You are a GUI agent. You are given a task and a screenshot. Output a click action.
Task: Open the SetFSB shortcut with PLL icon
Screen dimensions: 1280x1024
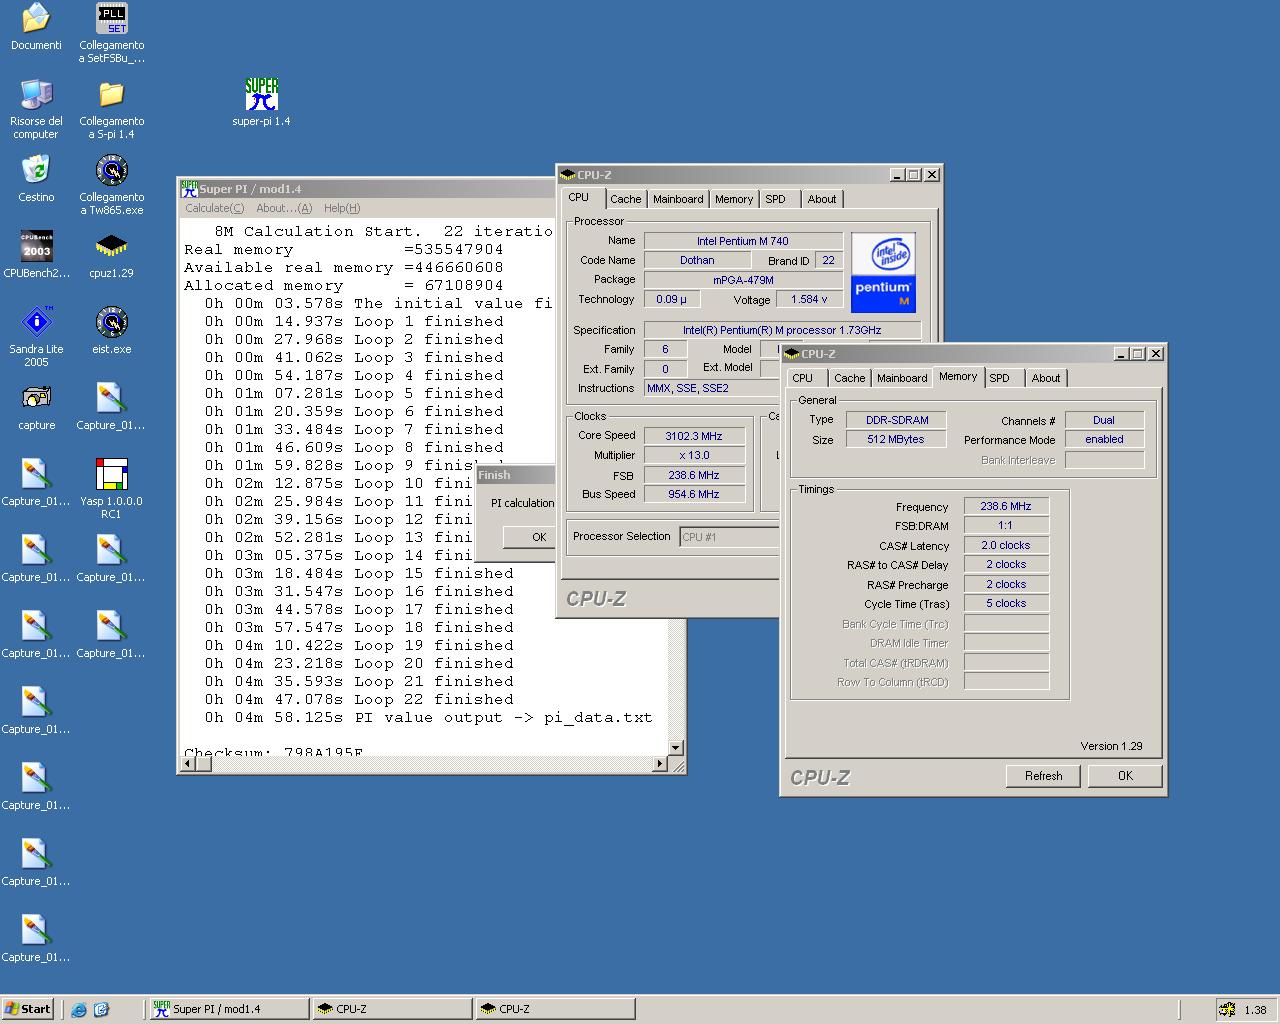111,18
